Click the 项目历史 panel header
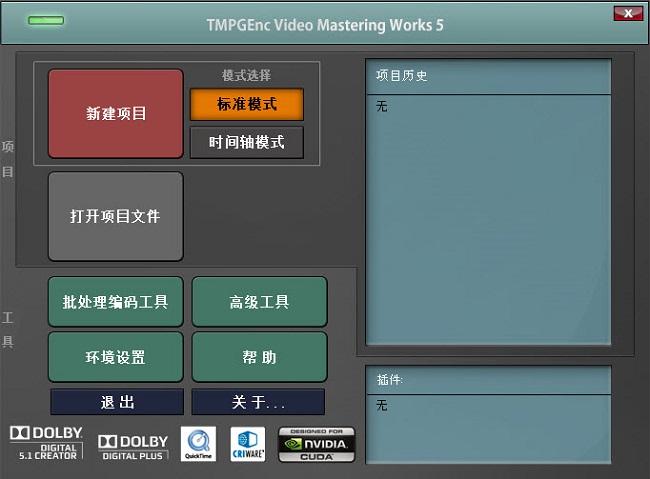 coord(487,76)
